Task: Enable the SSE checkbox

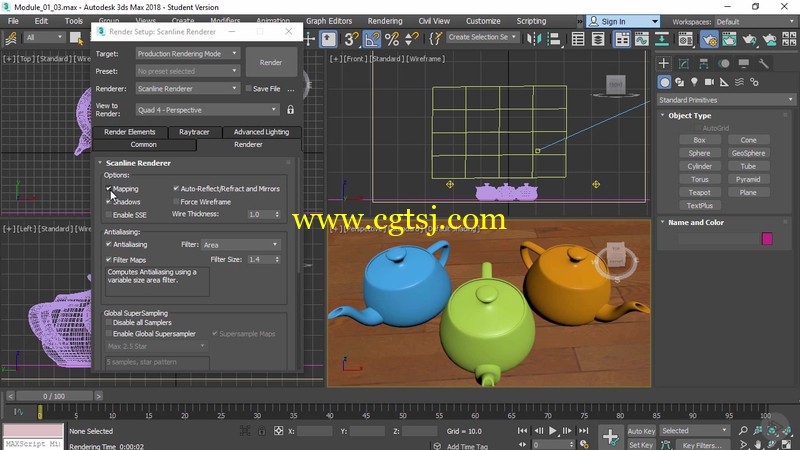Action: point(109,215)
